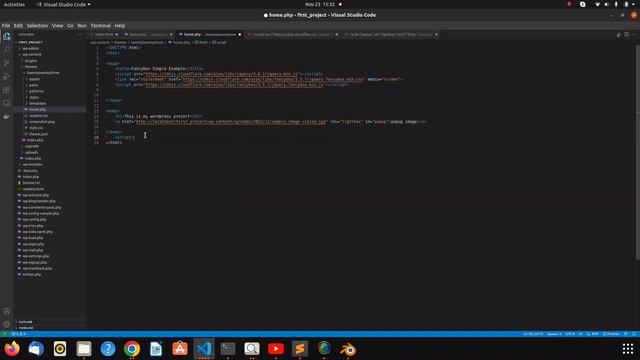Click the Split Editor Right icon
The width and height of the screenshot is (640, 360).
click(x=627, y=35)
